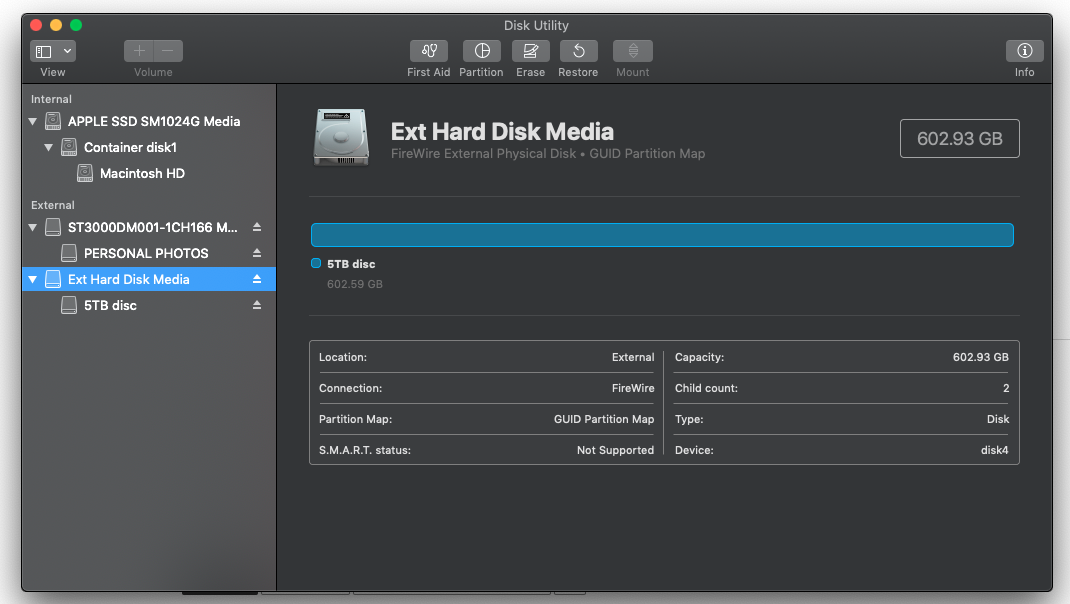Remove a volume with the minus button
1070x604 pixels.
(168, 51)
